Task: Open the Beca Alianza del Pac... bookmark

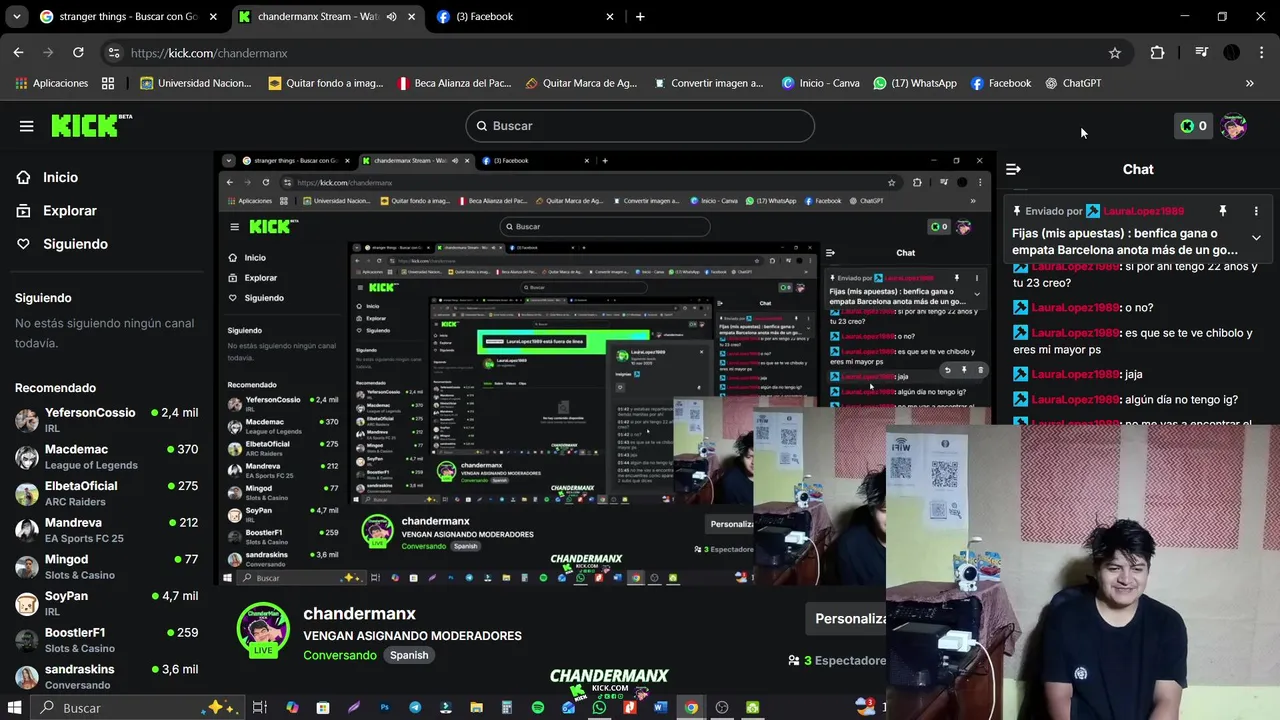Action: tap(455, 83)
